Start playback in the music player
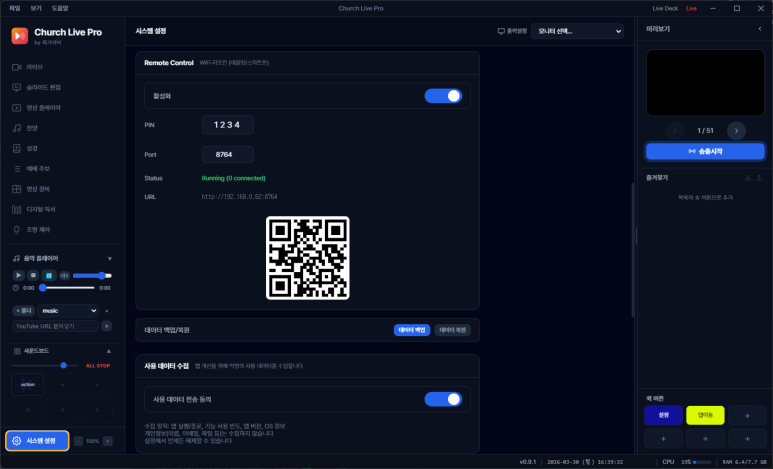Screen dimensions: 773x469 pos(18,275)
